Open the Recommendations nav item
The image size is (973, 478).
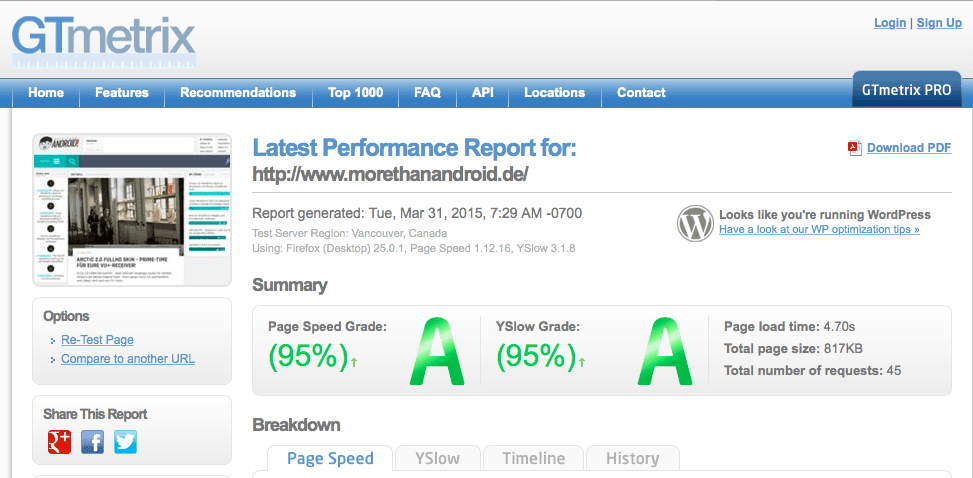coord(238,93)
